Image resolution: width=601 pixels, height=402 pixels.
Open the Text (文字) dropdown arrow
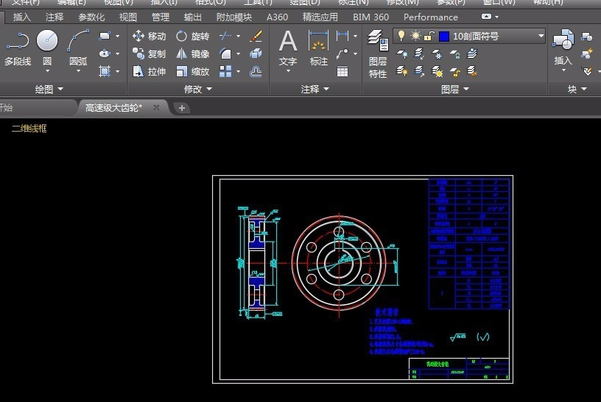[288, 71]
